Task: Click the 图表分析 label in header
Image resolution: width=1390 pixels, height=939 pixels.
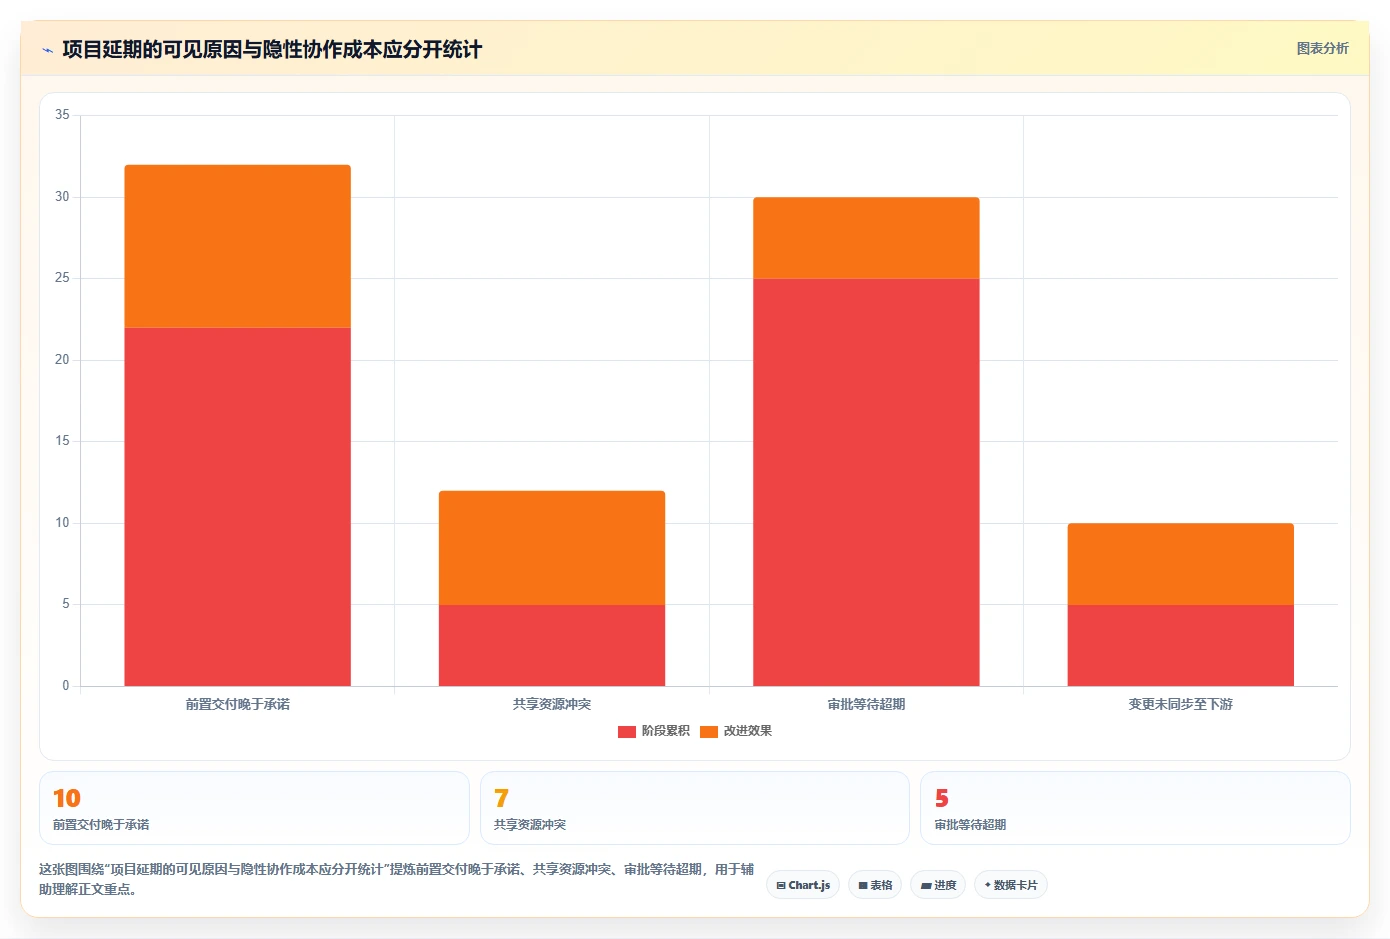Action: click(x=1322, y=48)
